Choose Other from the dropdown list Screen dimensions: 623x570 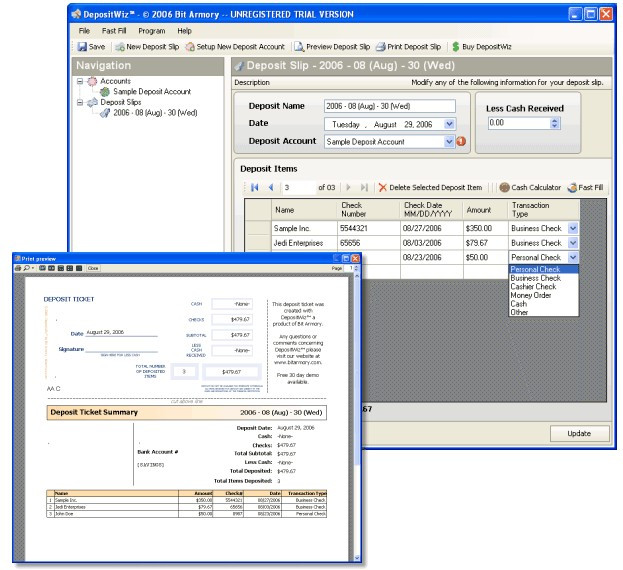[x=543, y=312]
